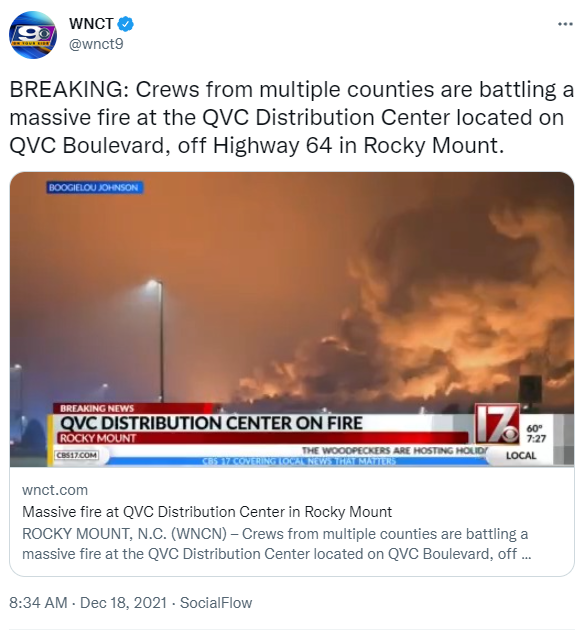Image resolution: width=583 pixels, height=638 pixels.
Task: Click the BREAKING tweet text body
Action: [291, 118]
